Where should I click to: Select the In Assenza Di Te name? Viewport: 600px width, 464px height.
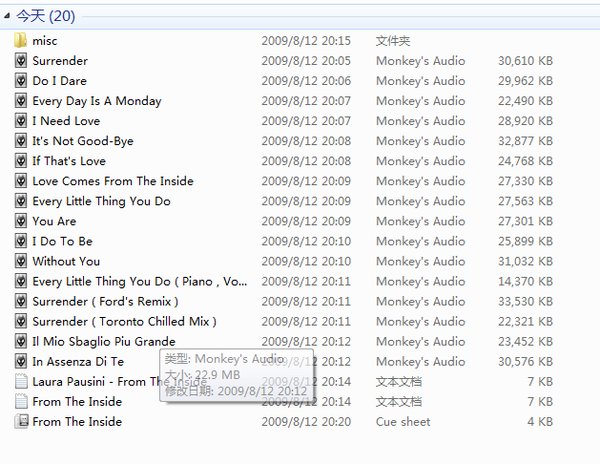(x=78, y=361)
